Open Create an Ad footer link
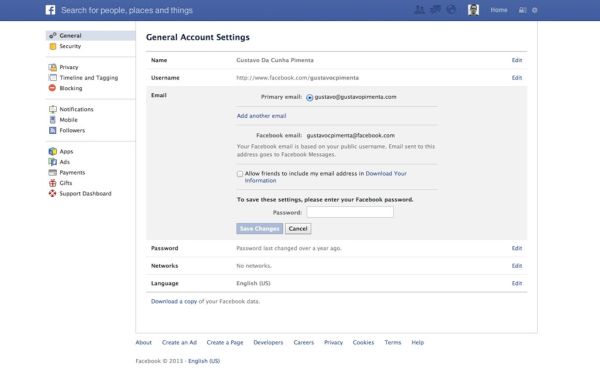Image resolution: width=600 pixels, height=383 pixels. tap(179, 342)
